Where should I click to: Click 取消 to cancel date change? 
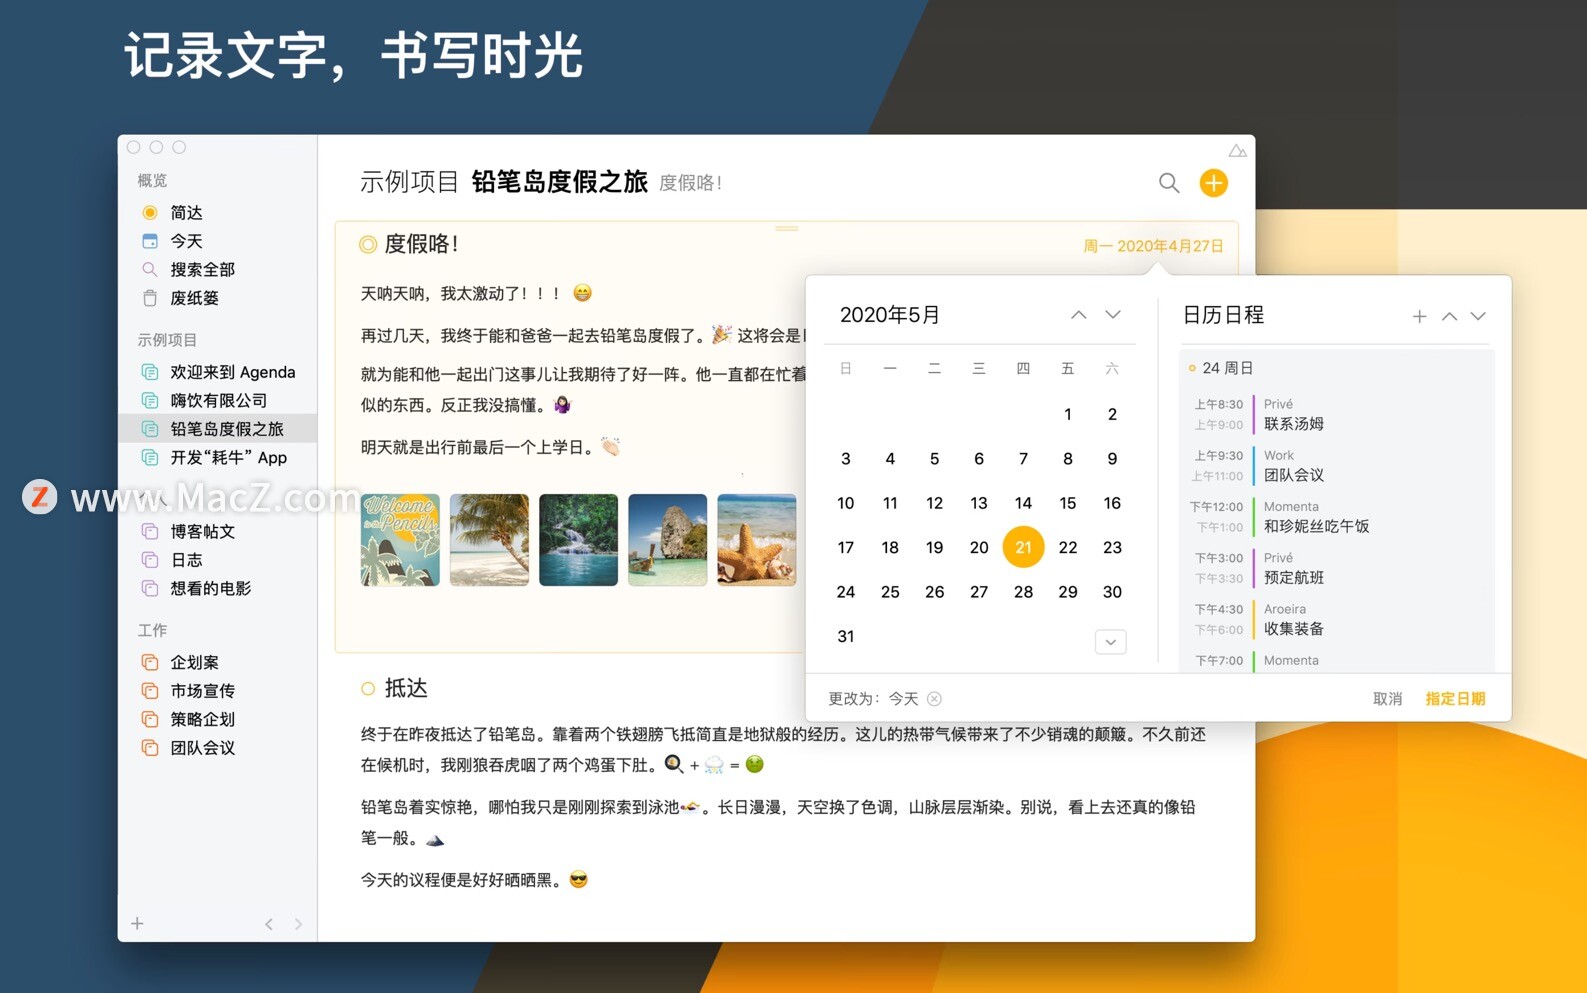pos(1387,699)
